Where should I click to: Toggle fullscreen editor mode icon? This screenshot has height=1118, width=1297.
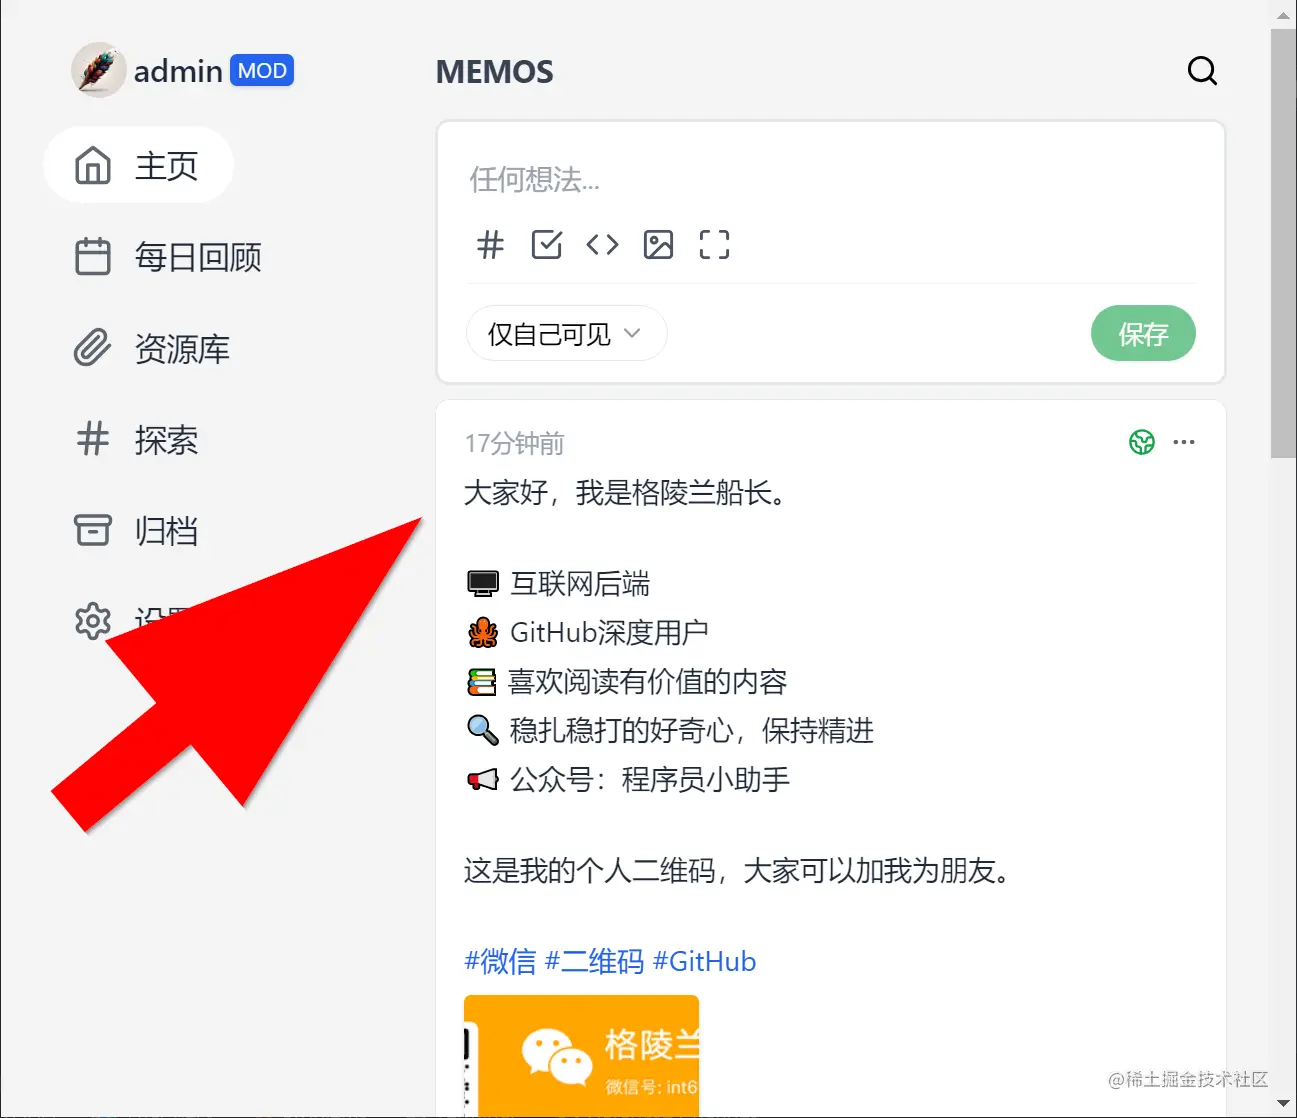pyautogui.click(x=714, y=244)
